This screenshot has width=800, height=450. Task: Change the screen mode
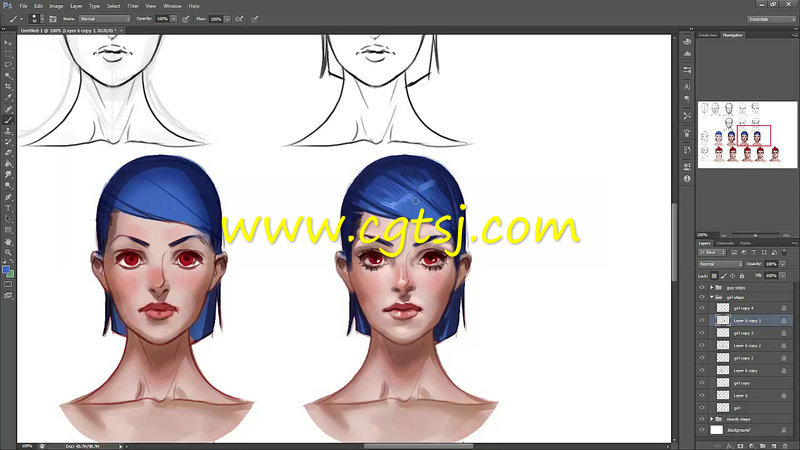(x=8, y=295)
